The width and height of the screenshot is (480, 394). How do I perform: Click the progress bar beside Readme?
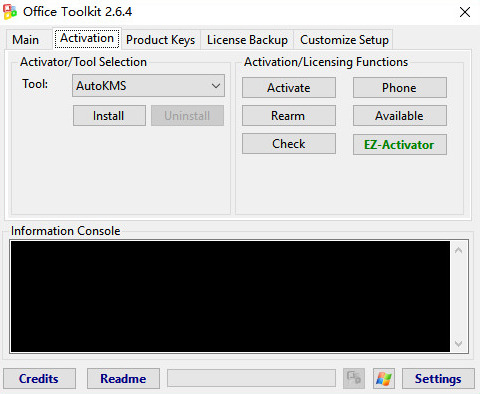(251, 378)
